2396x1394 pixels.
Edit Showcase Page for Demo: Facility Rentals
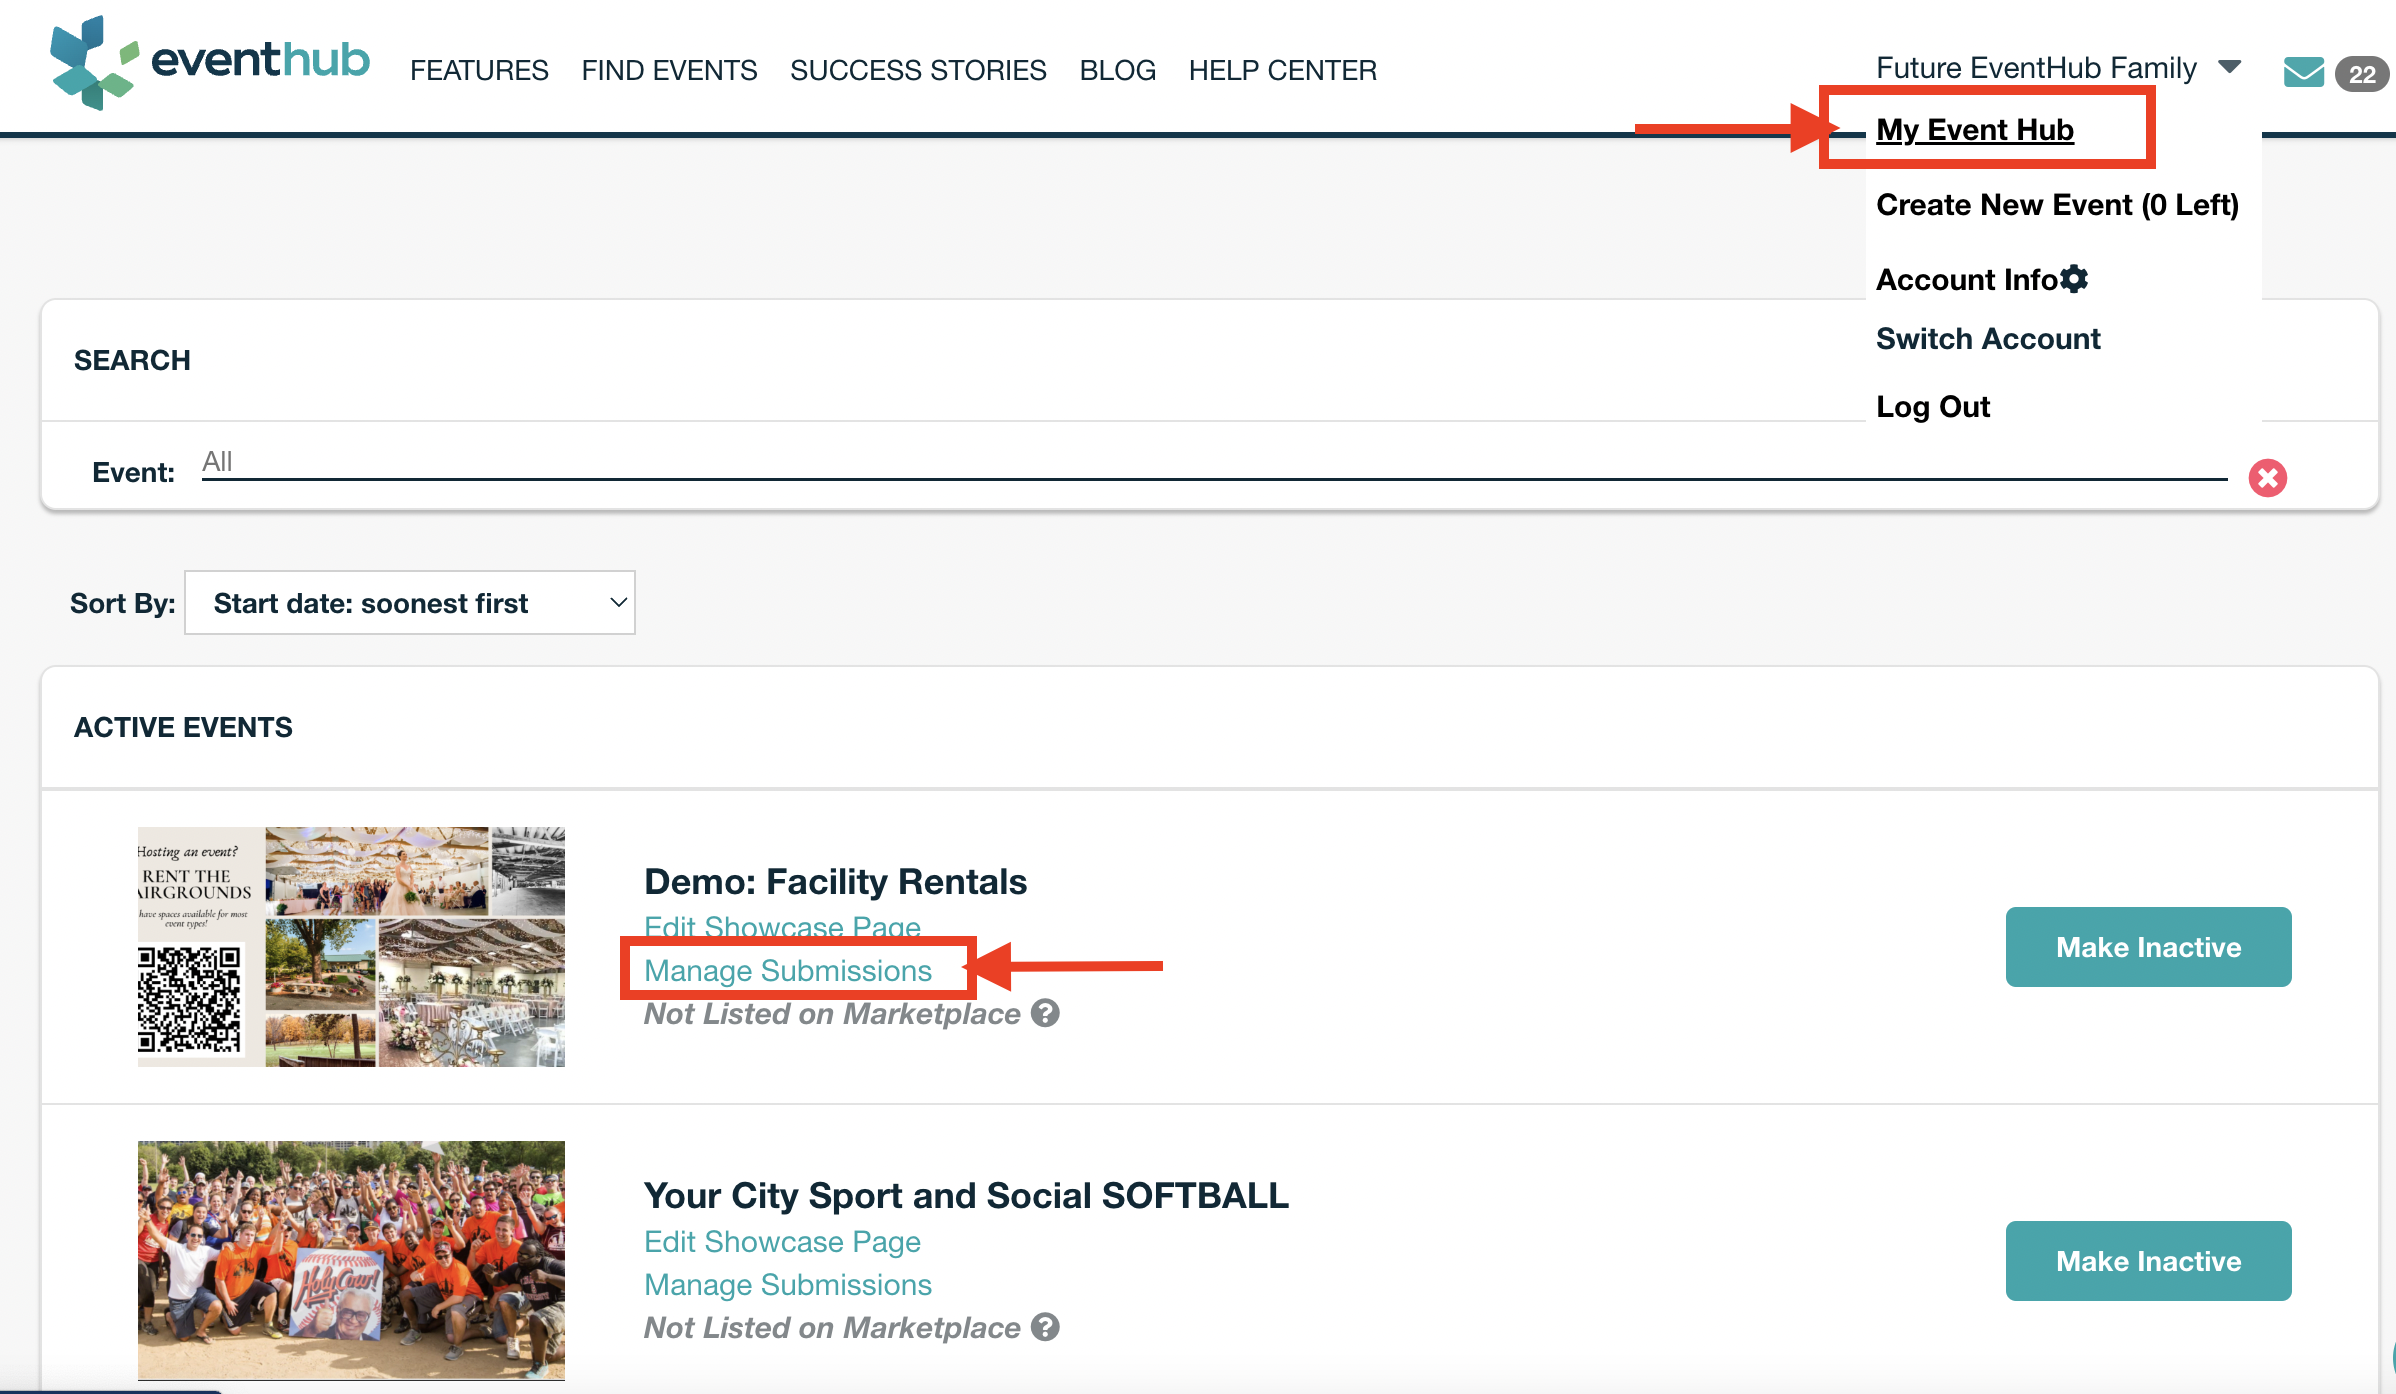[x=782, y=926]
